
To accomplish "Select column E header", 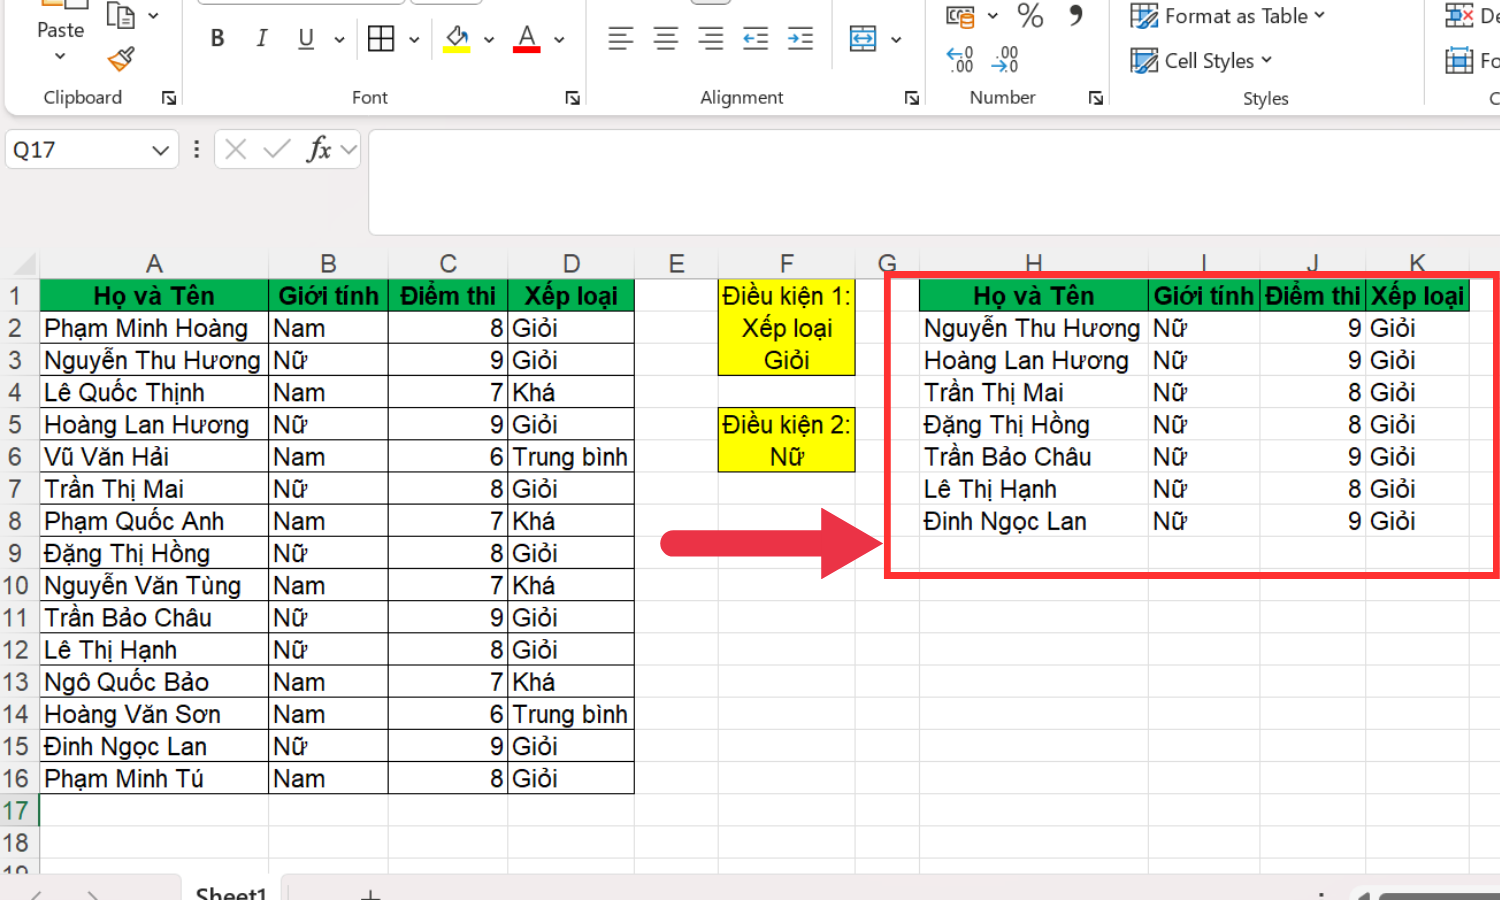I will 676,265.
